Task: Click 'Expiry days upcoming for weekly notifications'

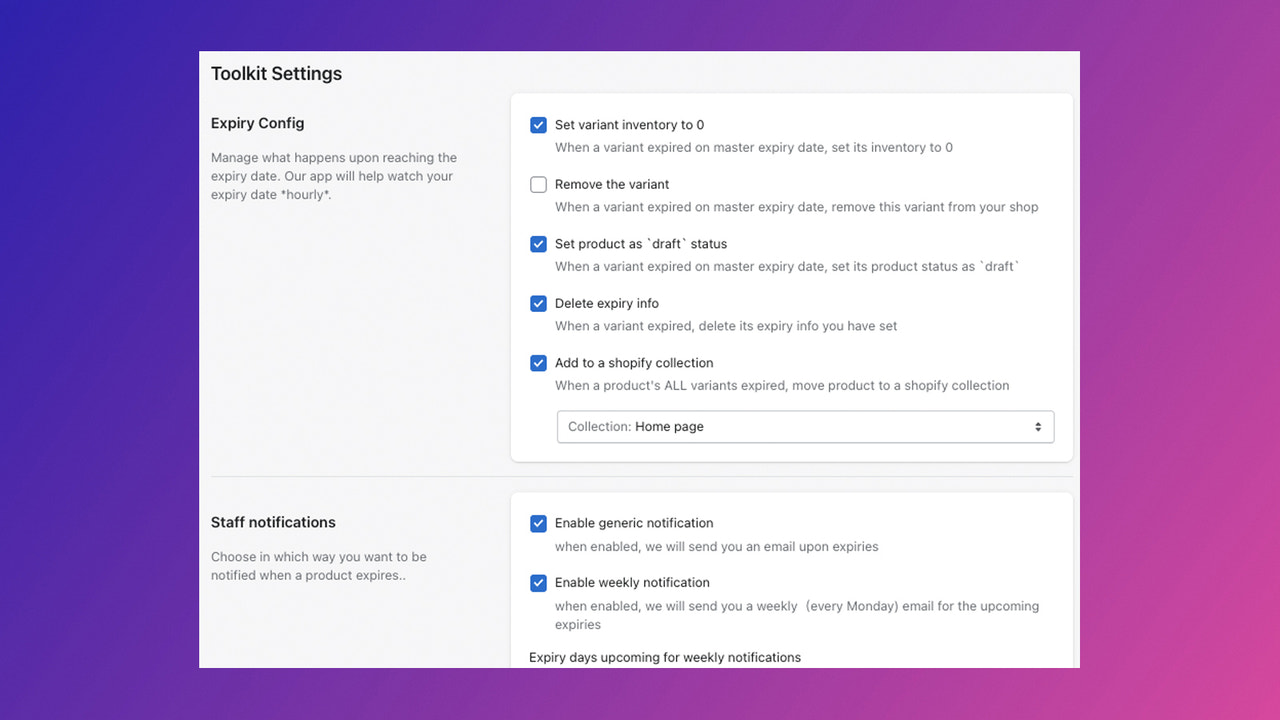Action: coord(665,657)
